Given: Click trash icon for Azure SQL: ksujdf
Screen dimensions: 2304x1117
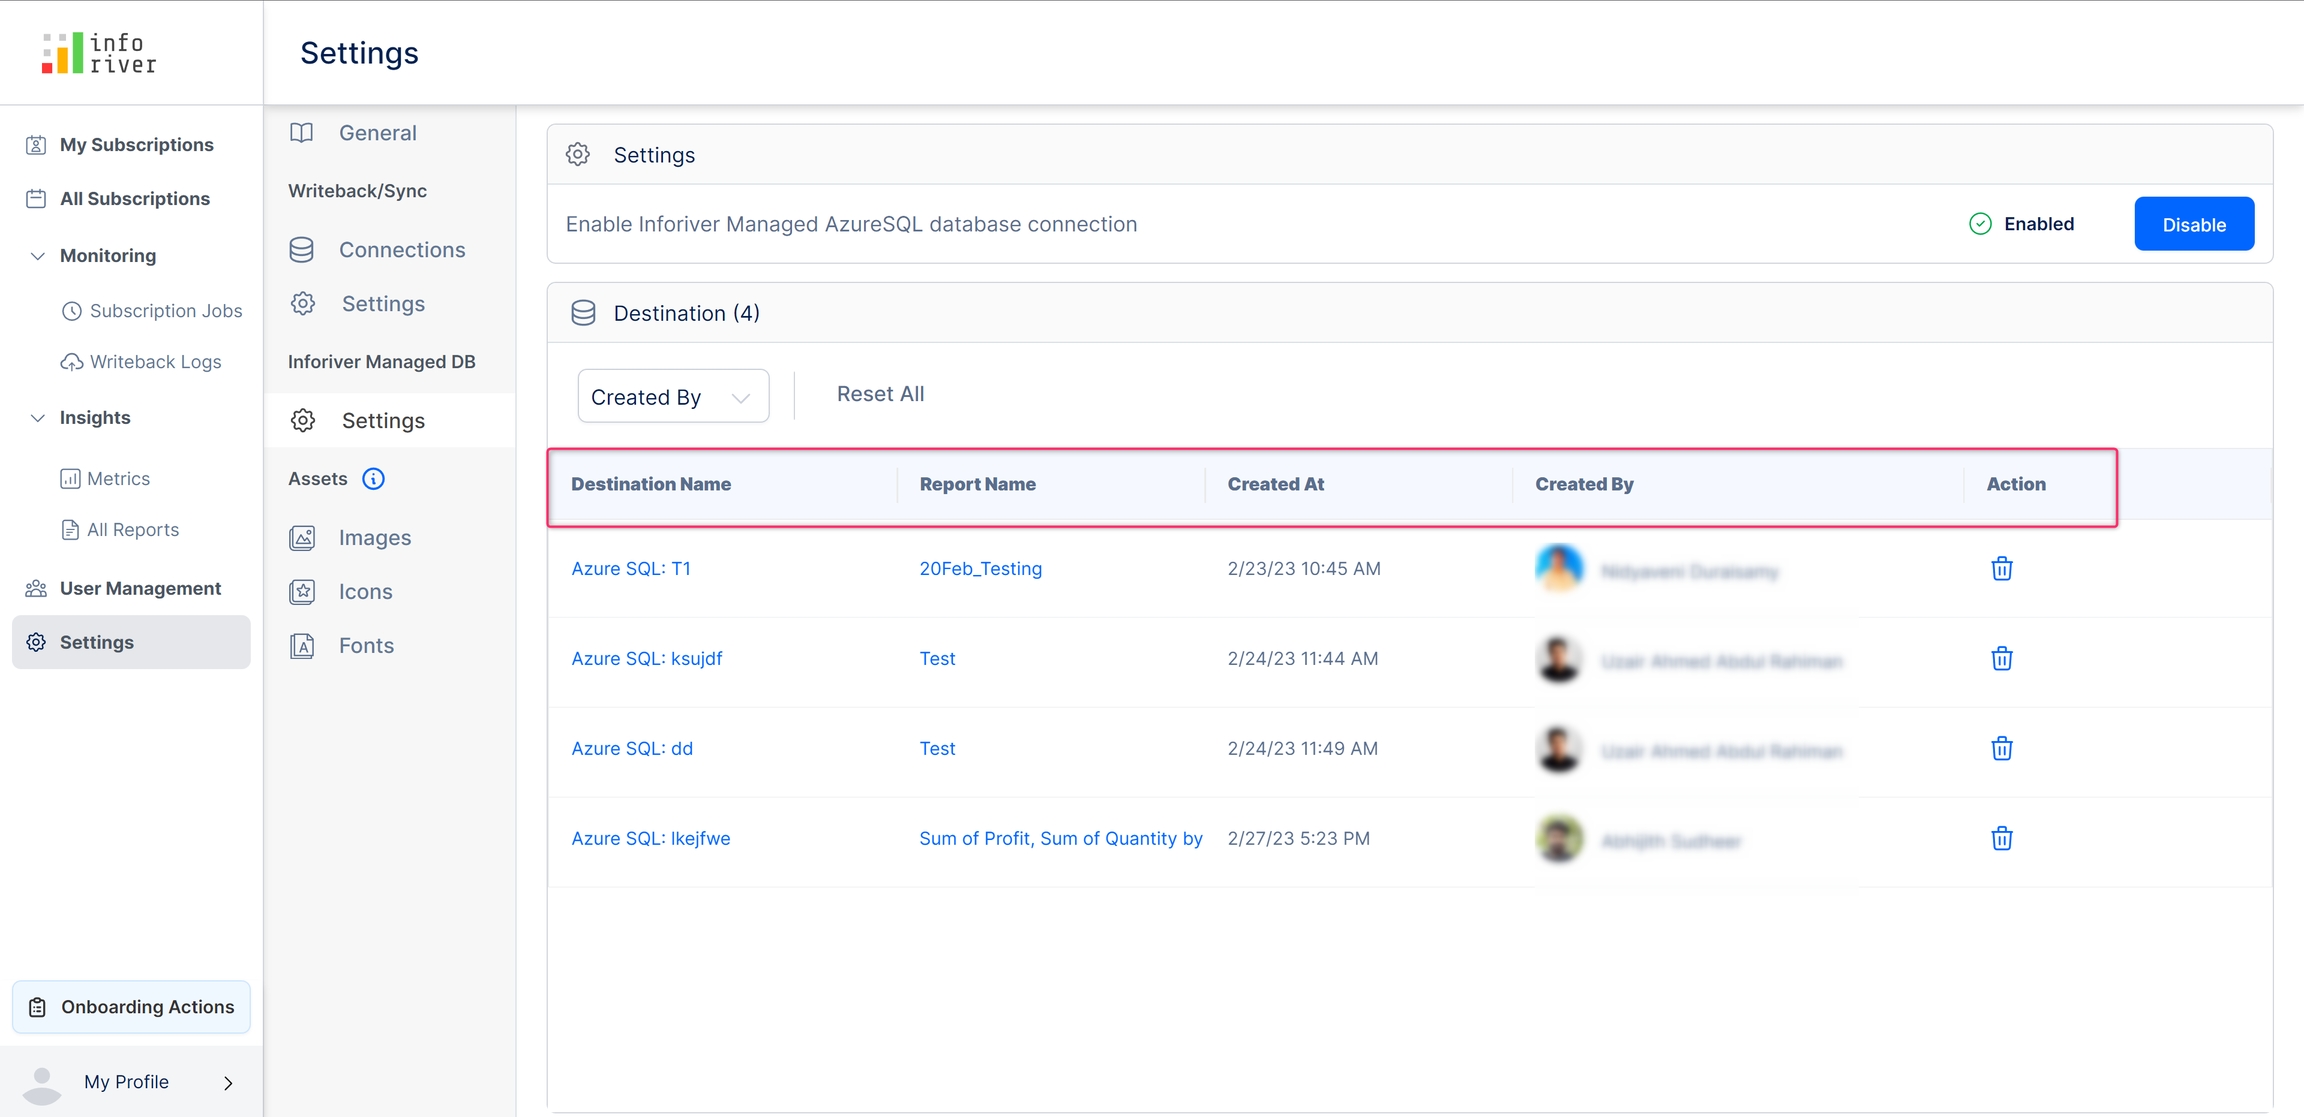Looking at the screenshot, I should coord(2001,659).
